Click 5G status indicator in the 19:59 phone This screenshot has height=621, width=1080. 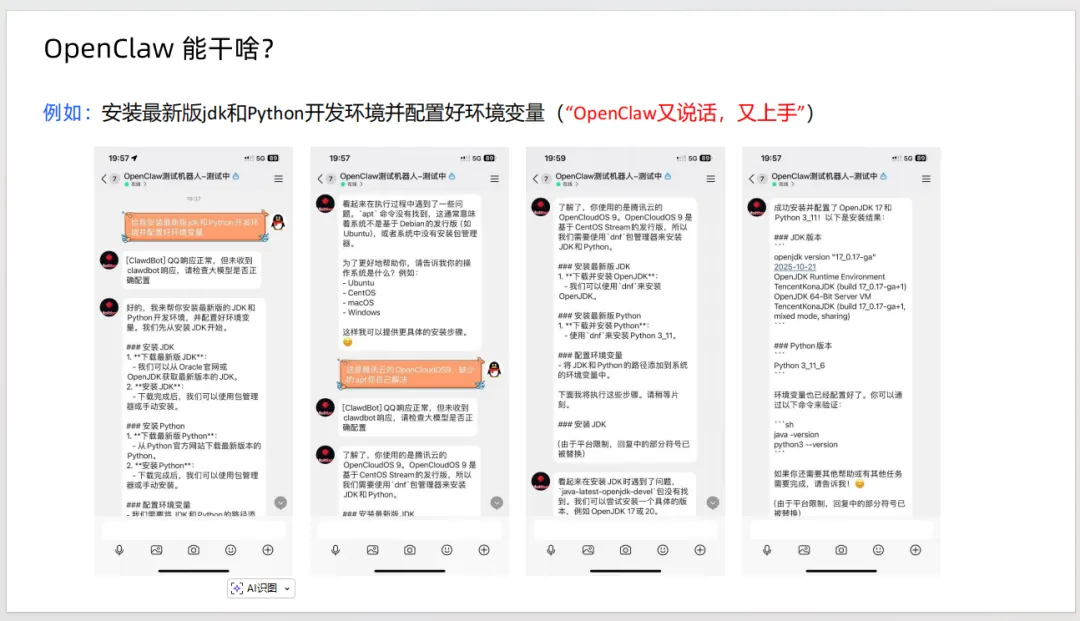(692, 158)
